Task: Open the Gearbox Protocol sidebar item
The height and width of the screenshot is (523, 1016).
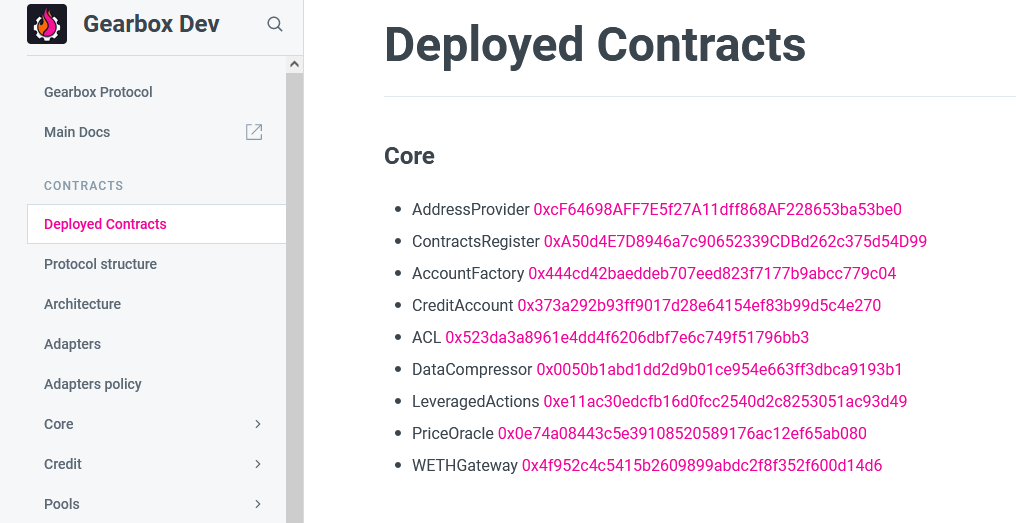Action: click(98, 92)
